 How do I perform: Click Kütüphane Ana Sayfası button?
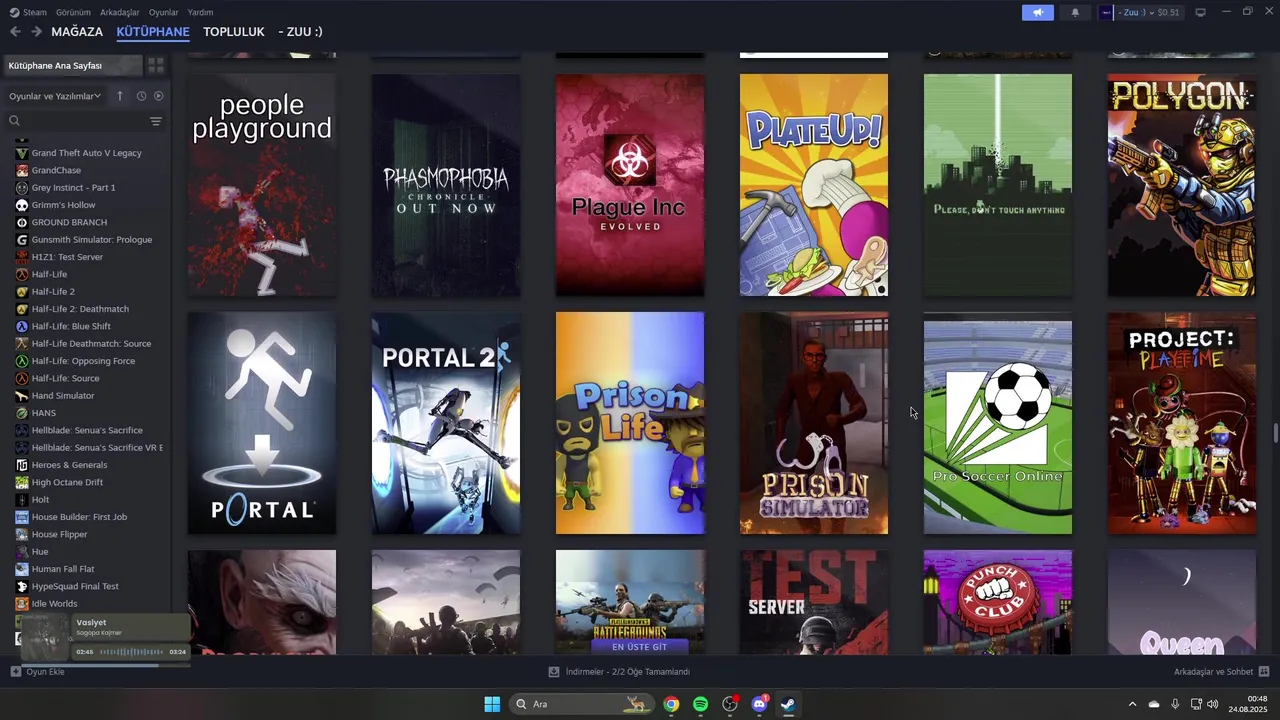[x=71, y=65]
